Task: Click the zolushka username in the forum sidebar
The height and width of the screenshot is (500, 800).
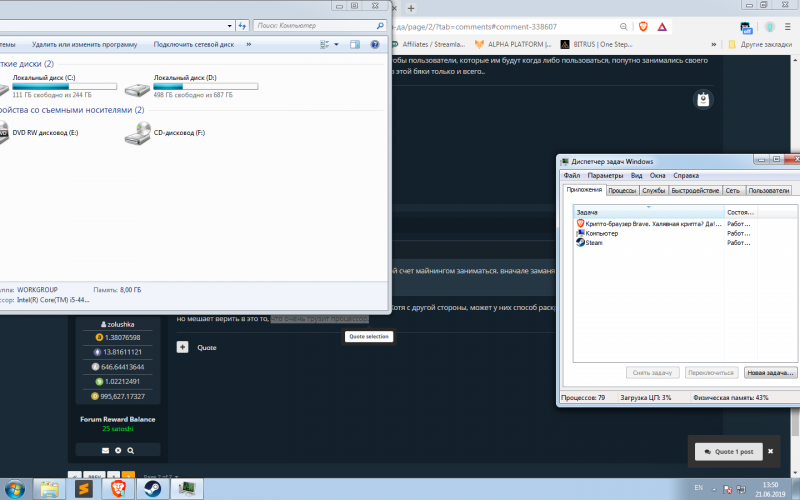Action: point(118,324)
